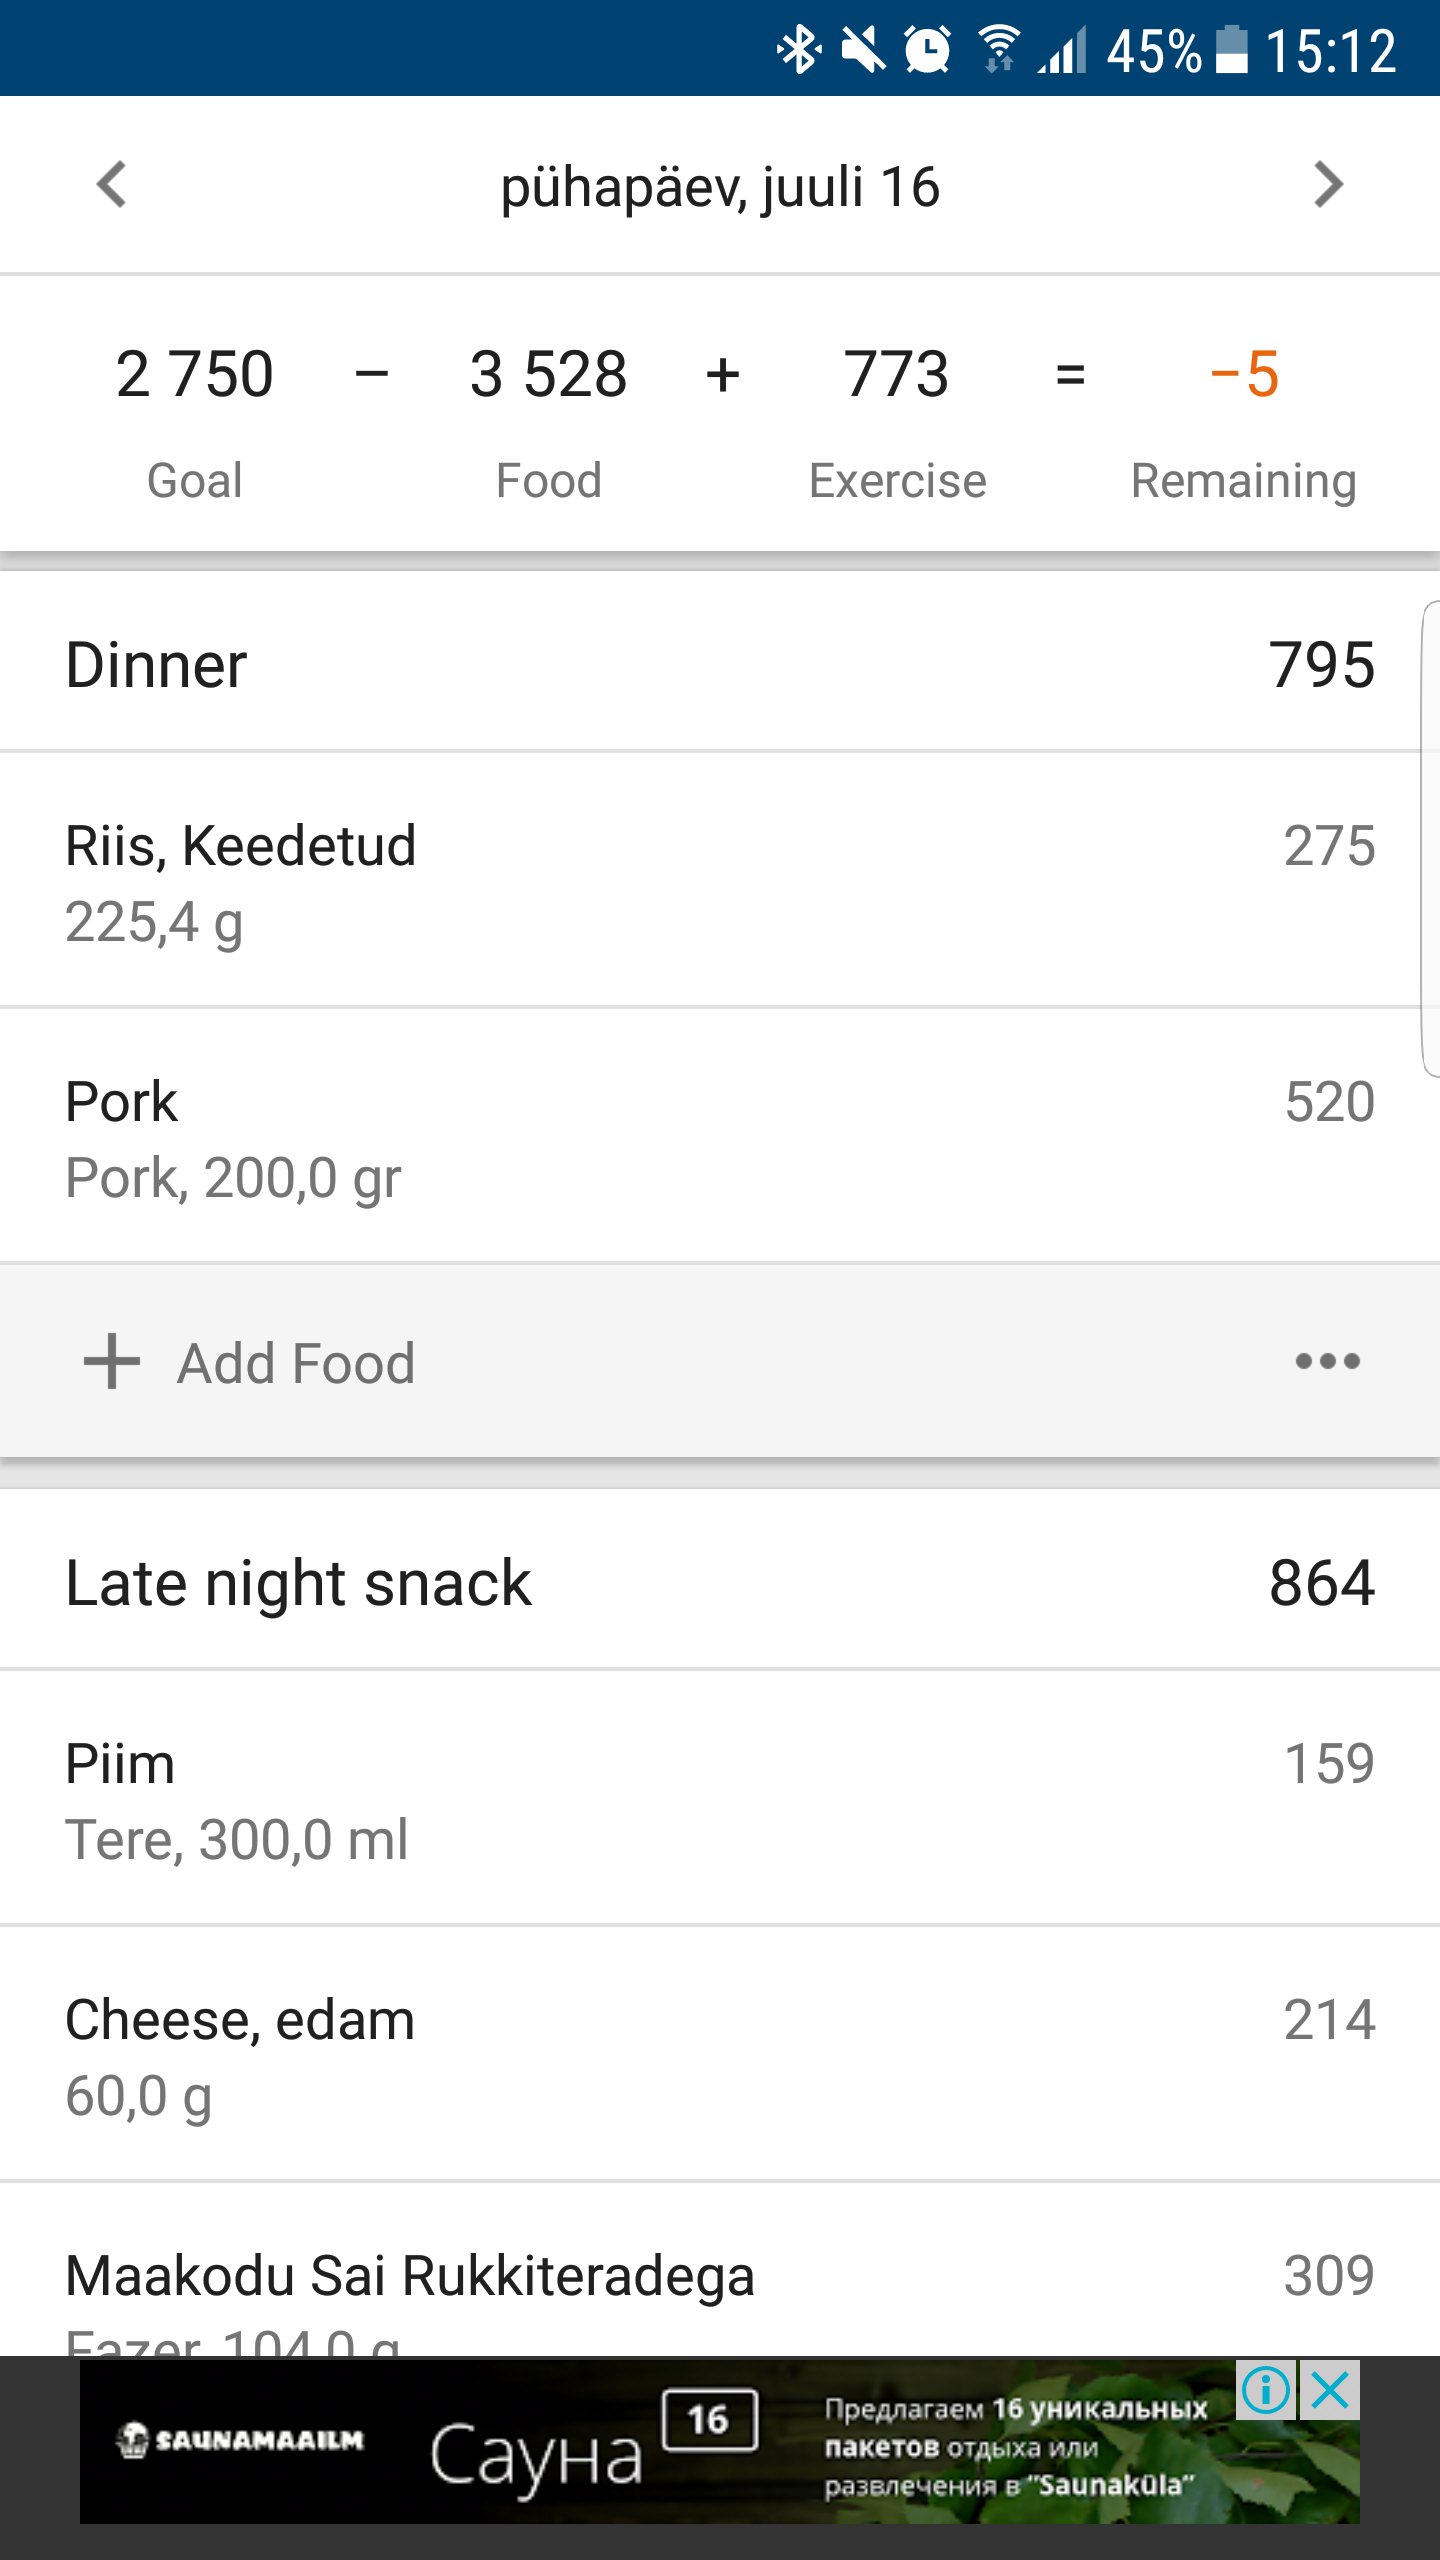Select the Dinner meal header
The width and height of the screenshot is (1440, 2560).
point(720,665)
